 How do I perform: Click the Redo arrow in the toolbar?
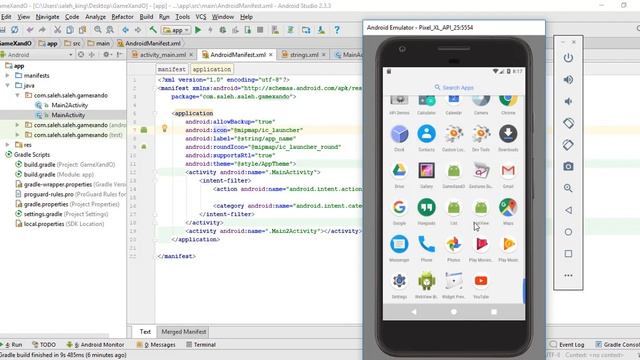[x=42, y=30]
